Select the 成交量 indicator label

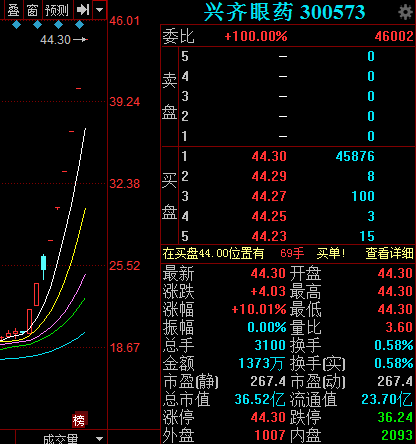point(60,439)
